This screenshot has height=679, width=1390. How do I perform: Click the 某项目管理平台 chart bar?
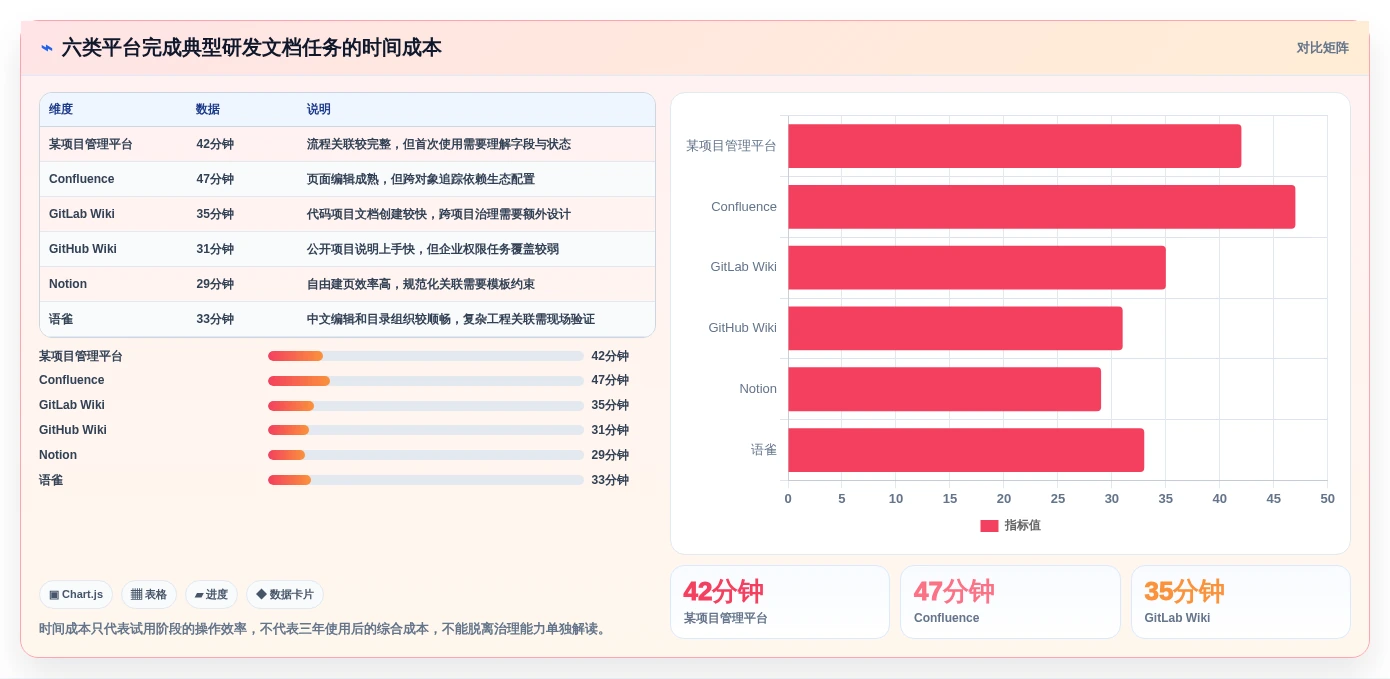click(1015, 146)
